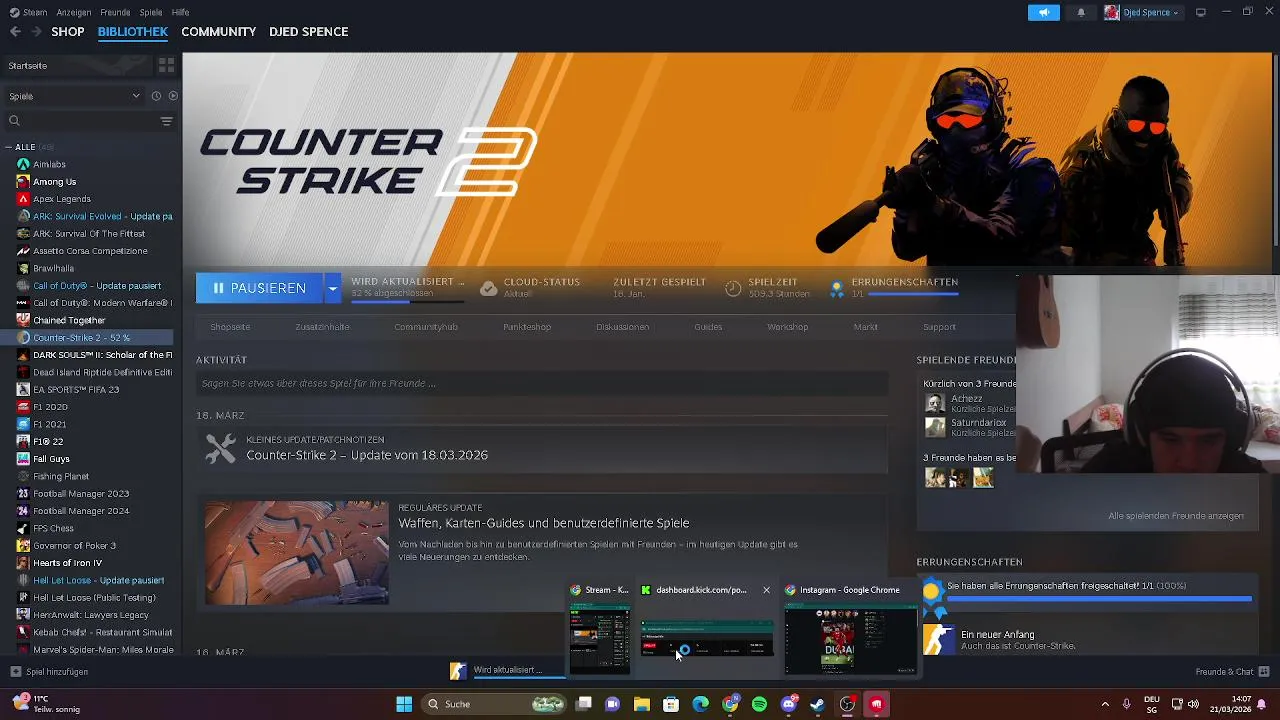Select Governor of Poker 3

pos(74,546)
